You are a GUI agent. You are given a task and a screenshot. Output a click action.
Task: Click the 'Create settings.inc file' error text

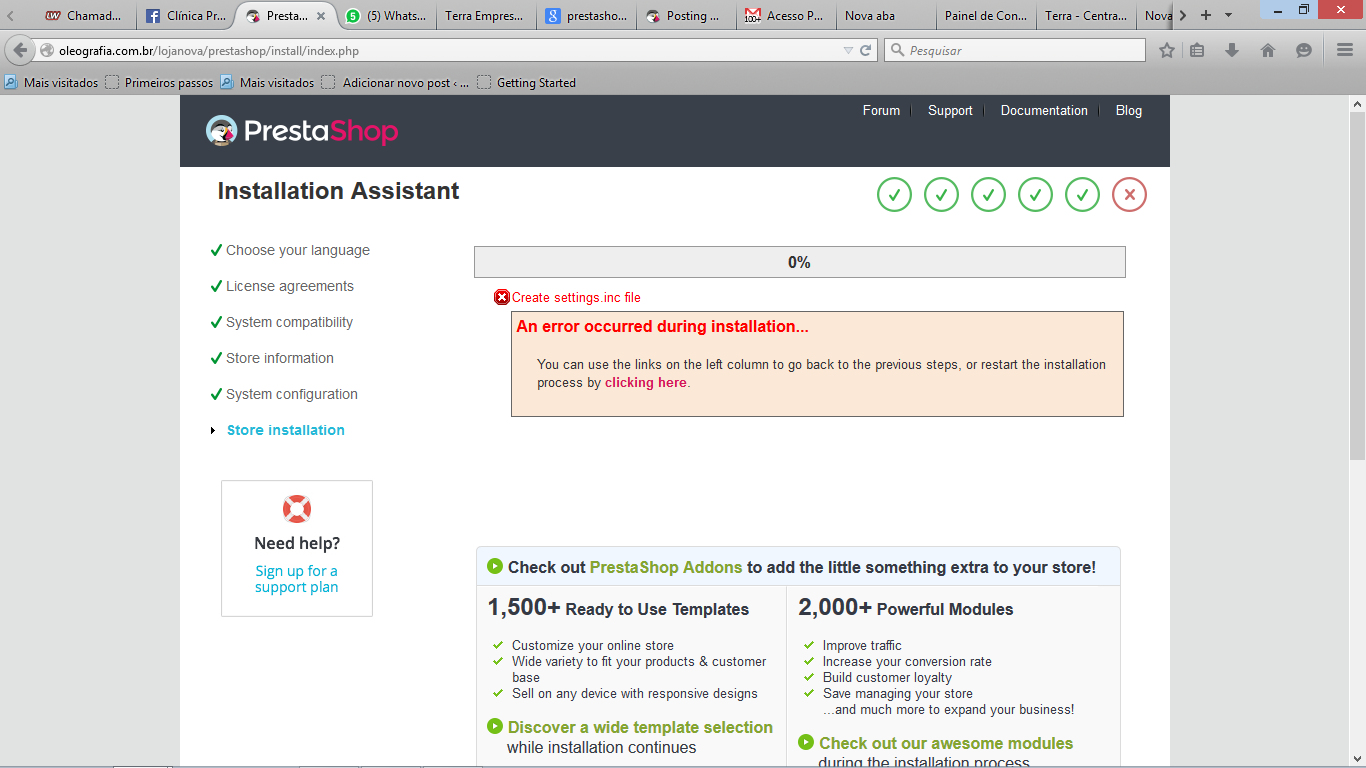576,297
